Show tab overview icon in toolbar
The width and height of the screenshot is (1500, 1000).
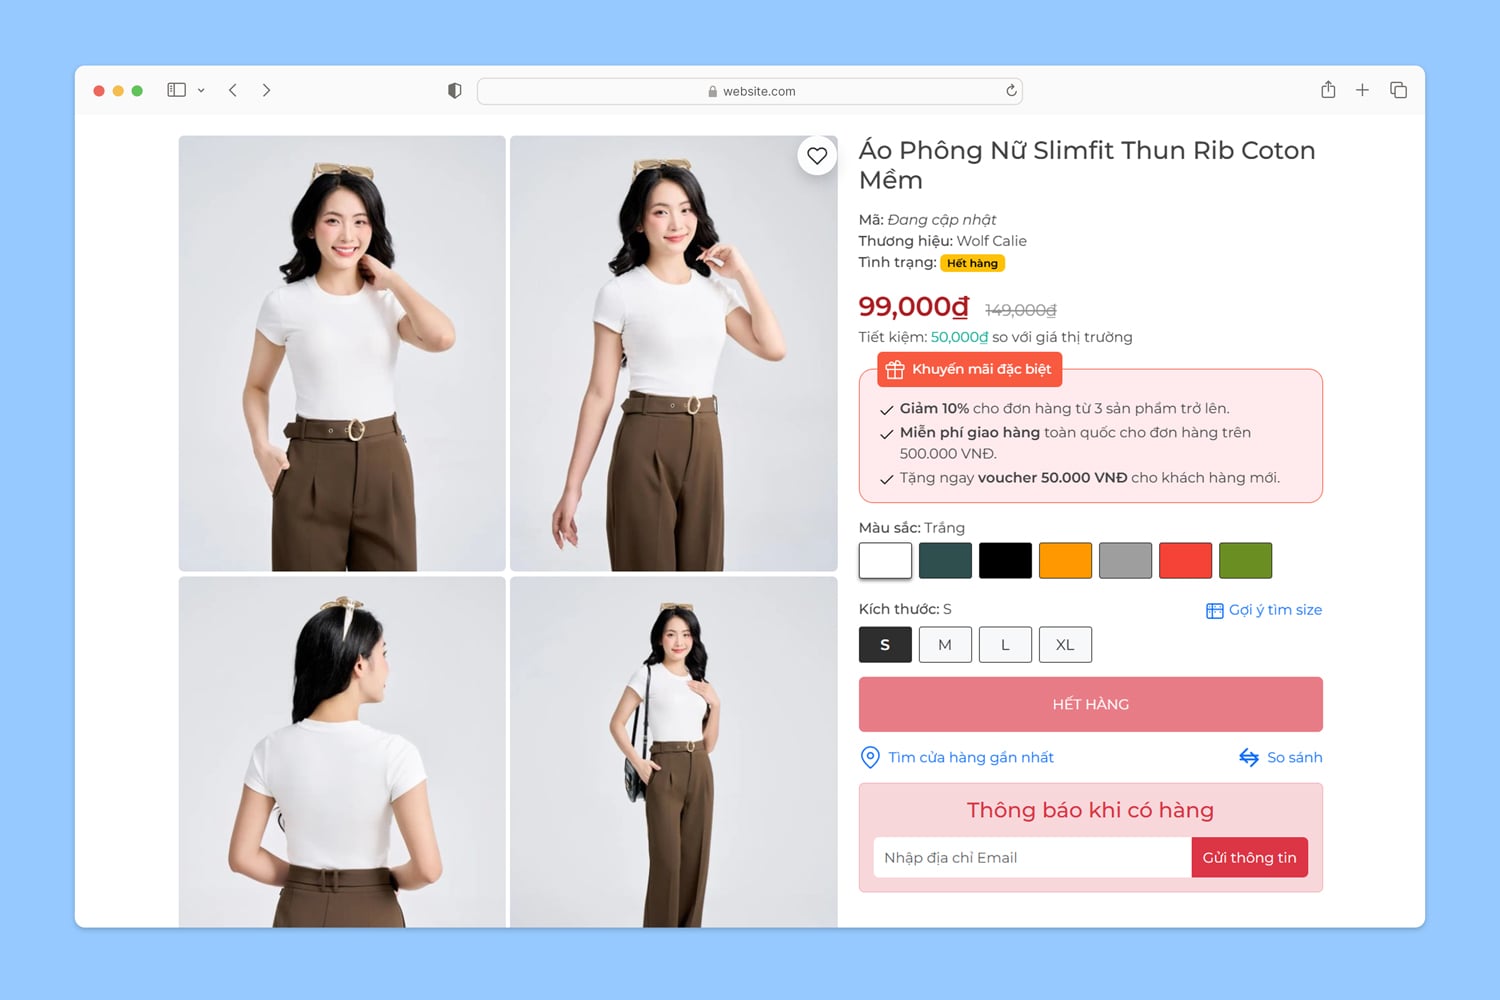1398,90
